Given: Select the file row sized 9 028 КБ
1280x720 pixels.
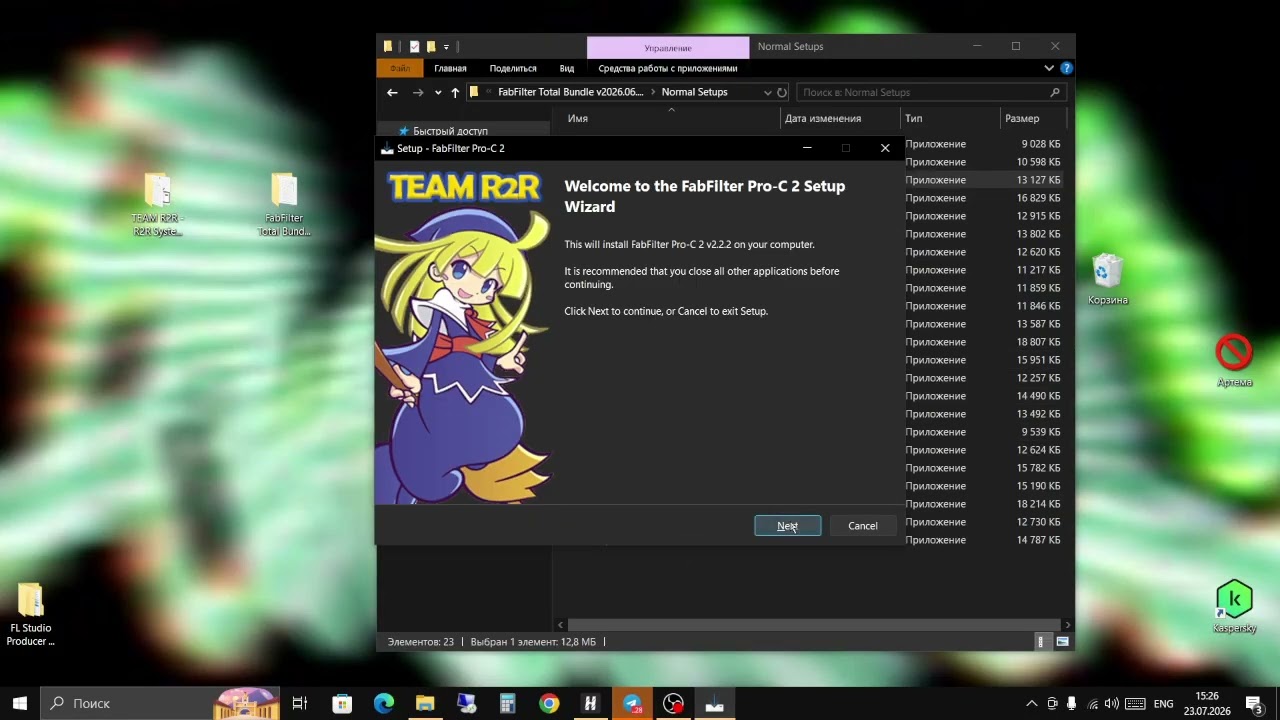Looking at the screenshot, I should click(x=985, y=144).
